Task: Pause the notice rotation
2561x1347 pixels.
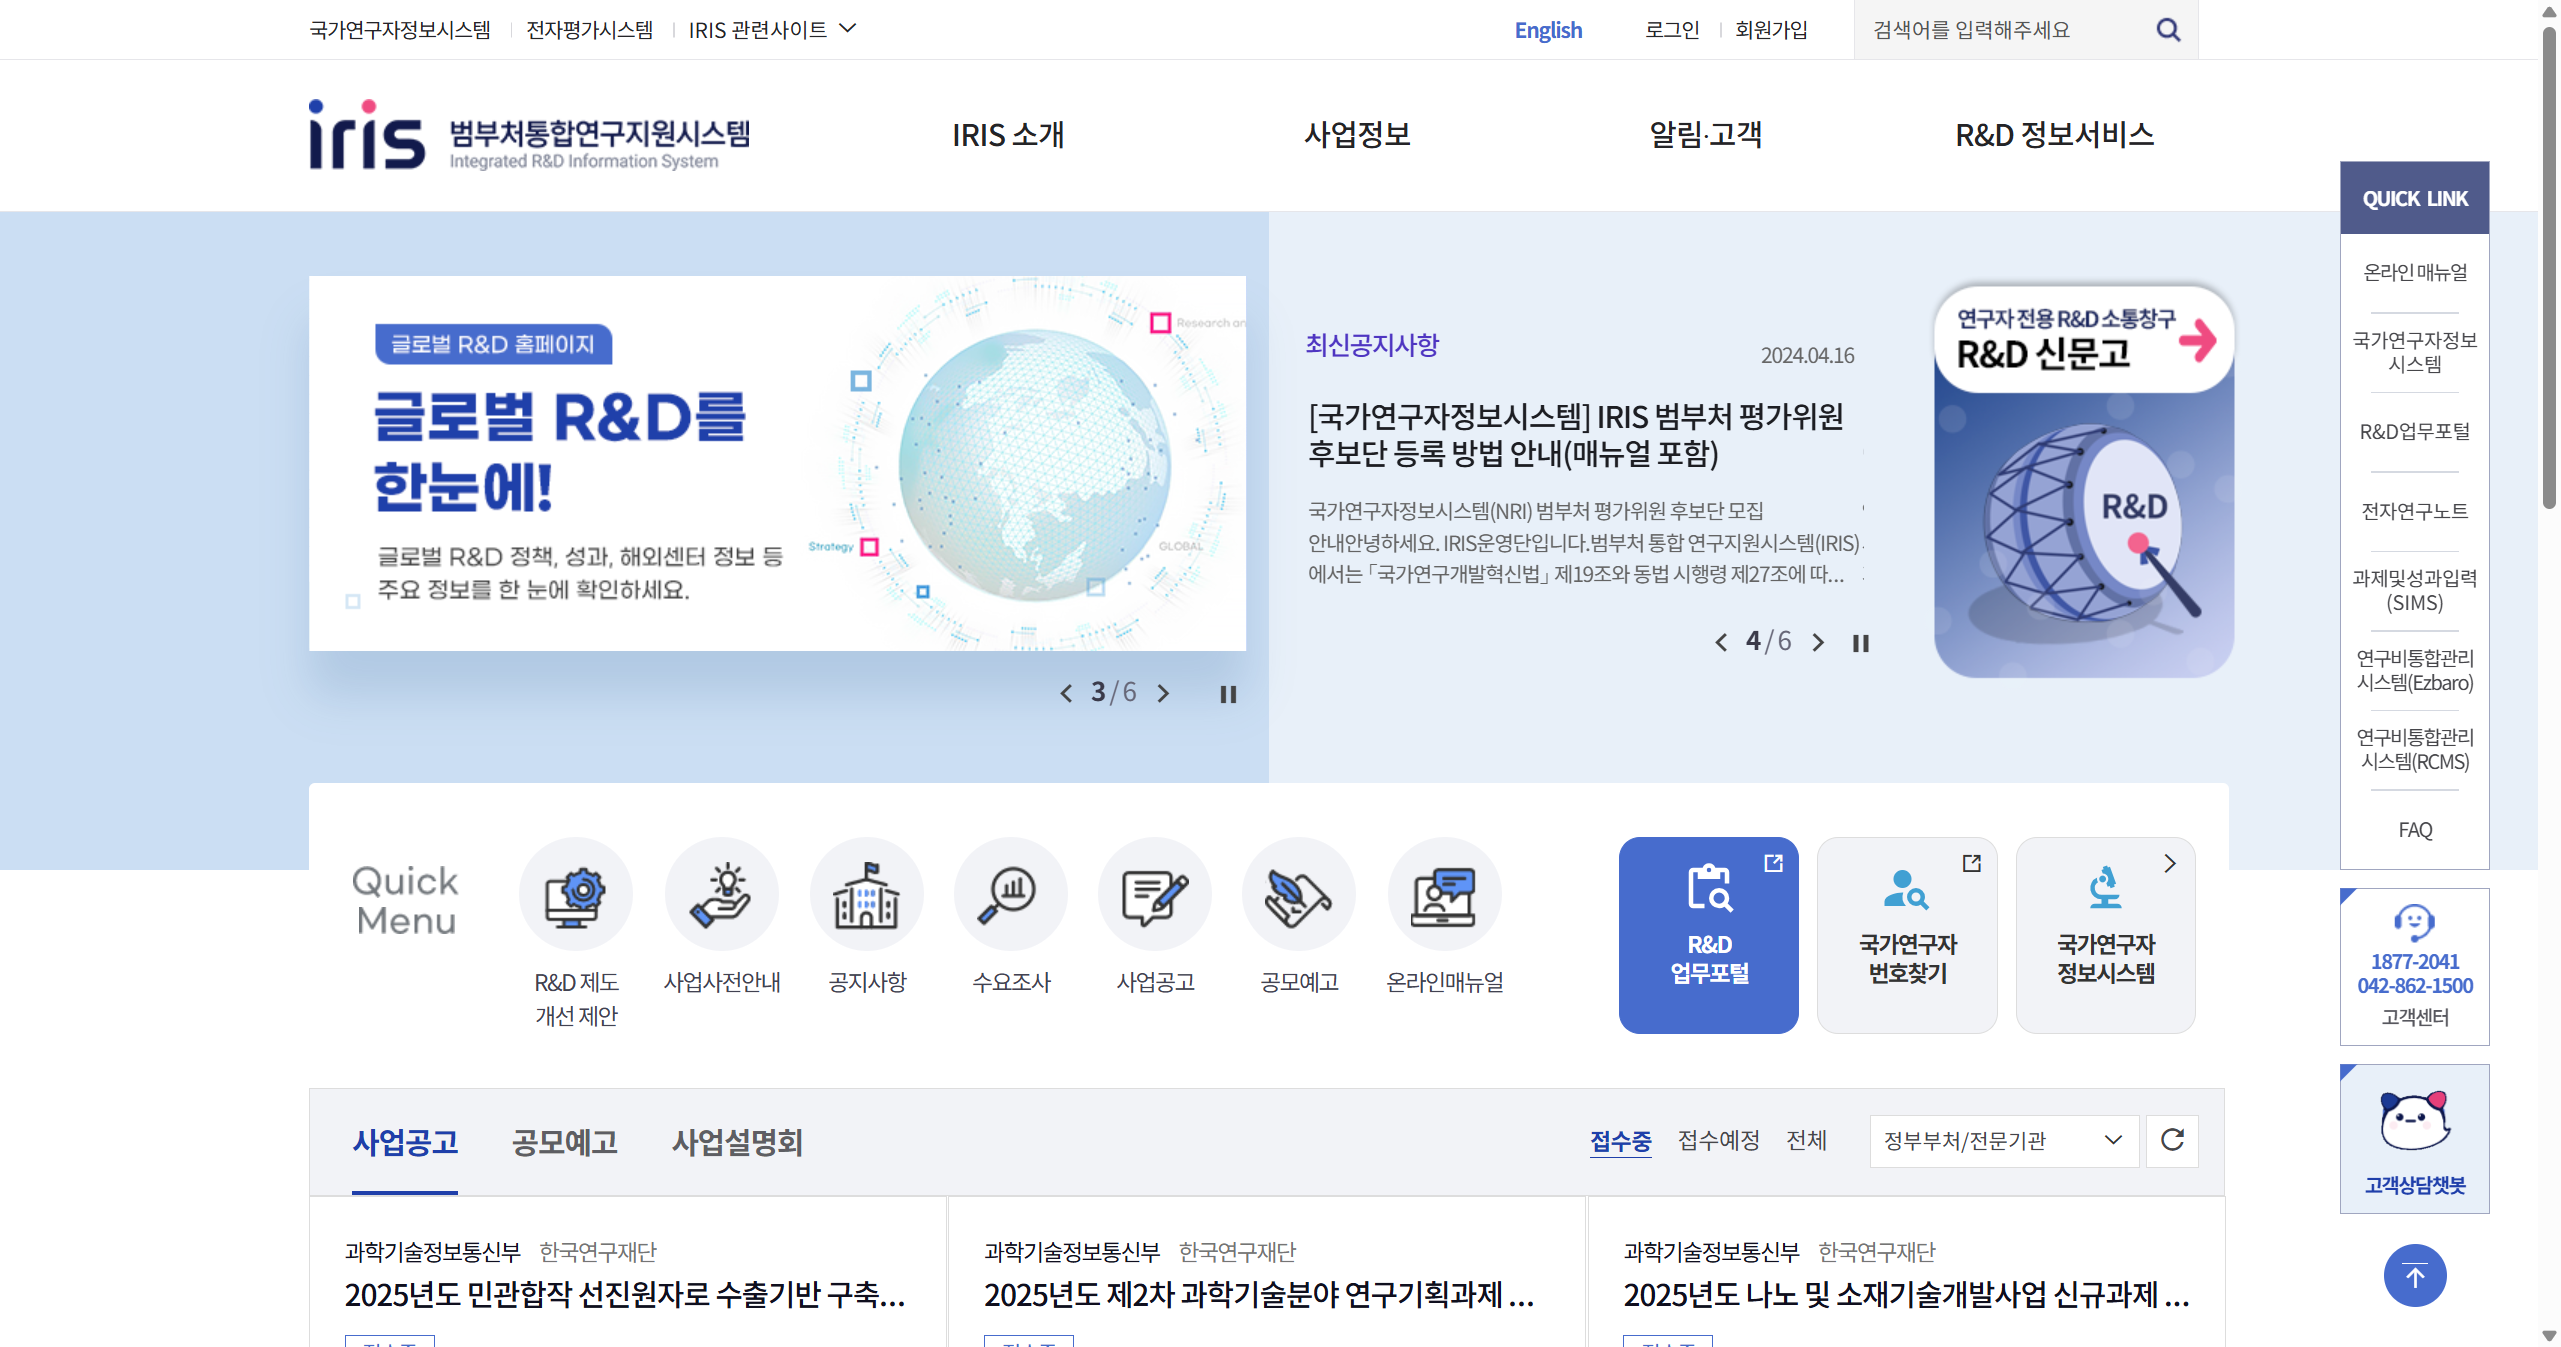Action: (x=1860, y=643)
